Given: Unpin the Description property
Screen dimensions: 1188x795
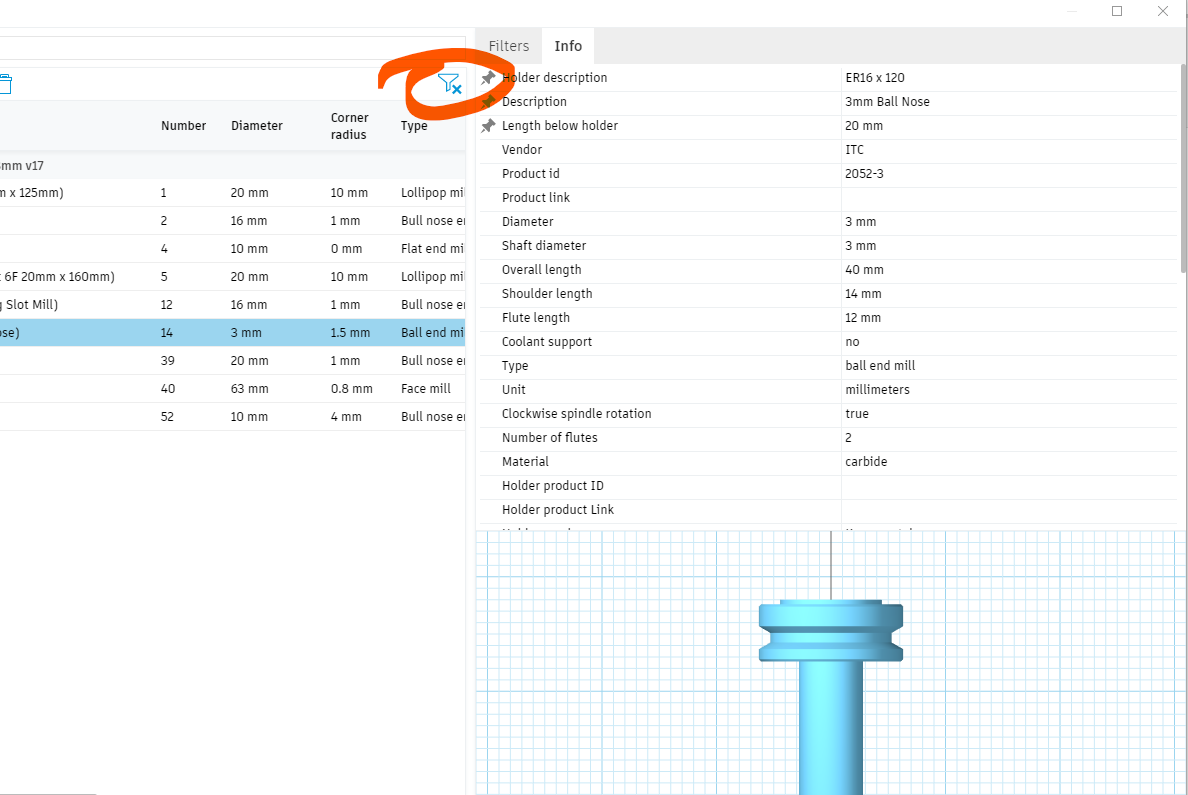Looking at the screenshot, I should click(x=487, y=101).
